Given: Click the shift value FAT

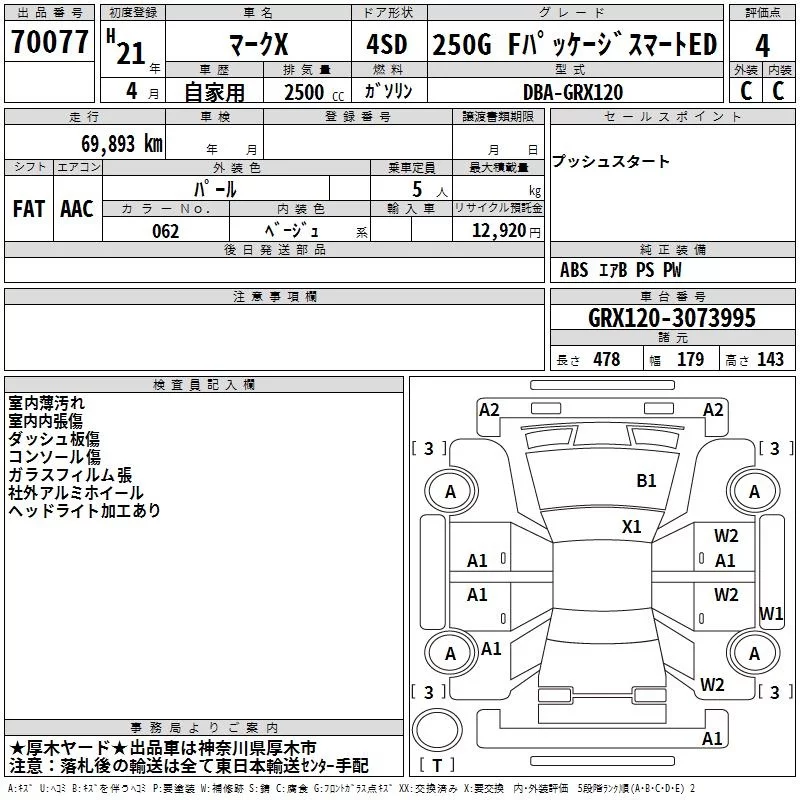Looking at the screenshot, I should pos(29,209).
